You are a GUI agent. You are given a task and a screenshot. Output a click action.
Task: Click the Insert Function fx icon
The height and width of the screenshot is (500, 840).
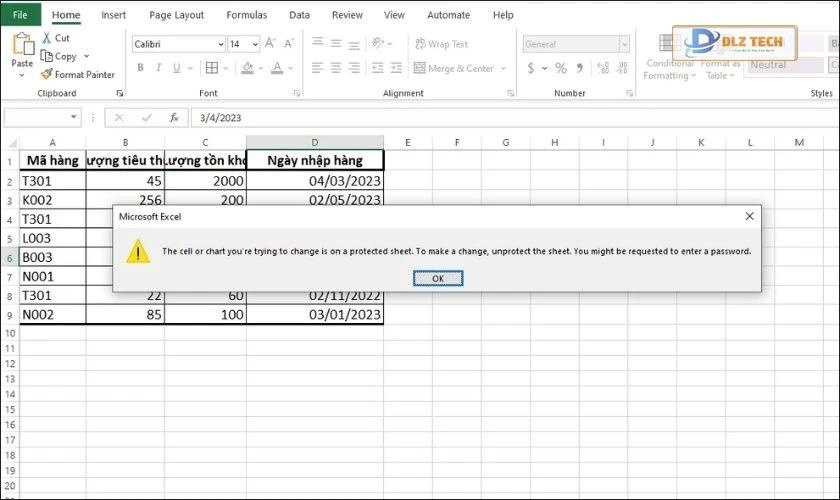[x=173, y=117]
